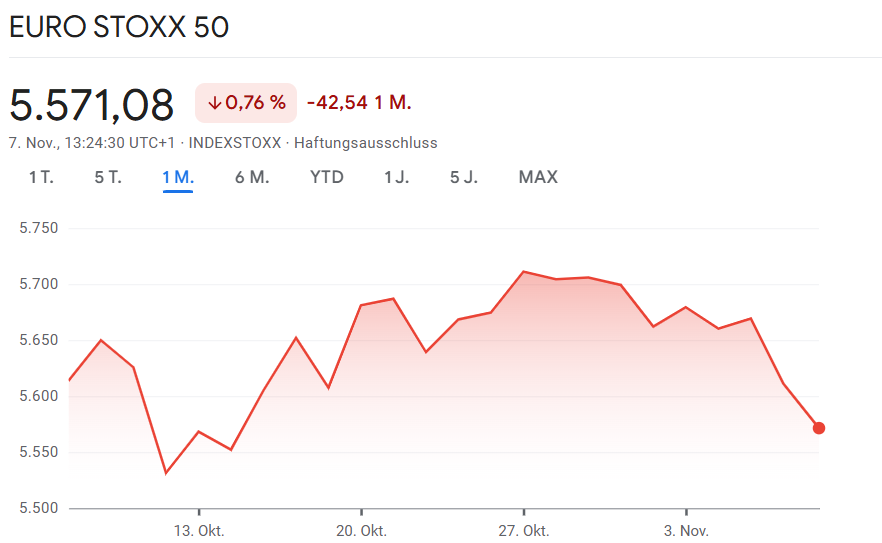This screenshot has height=543, width=882.
Task: Click the 13. Okt. axis label
Action: click(199, 531)
